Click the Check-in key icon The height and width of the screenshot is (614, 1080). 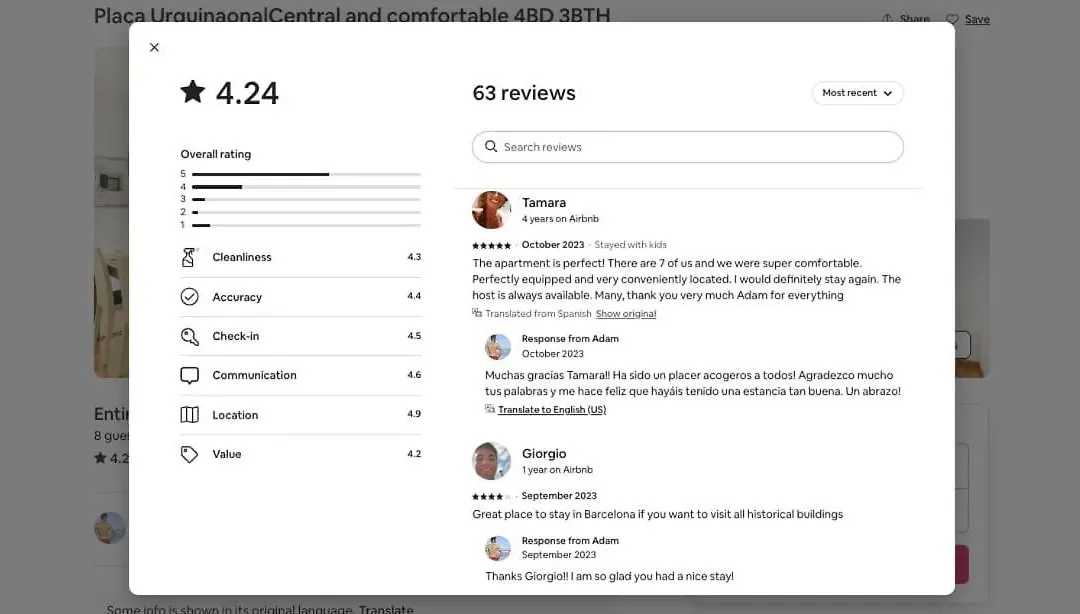click(189, 336)
